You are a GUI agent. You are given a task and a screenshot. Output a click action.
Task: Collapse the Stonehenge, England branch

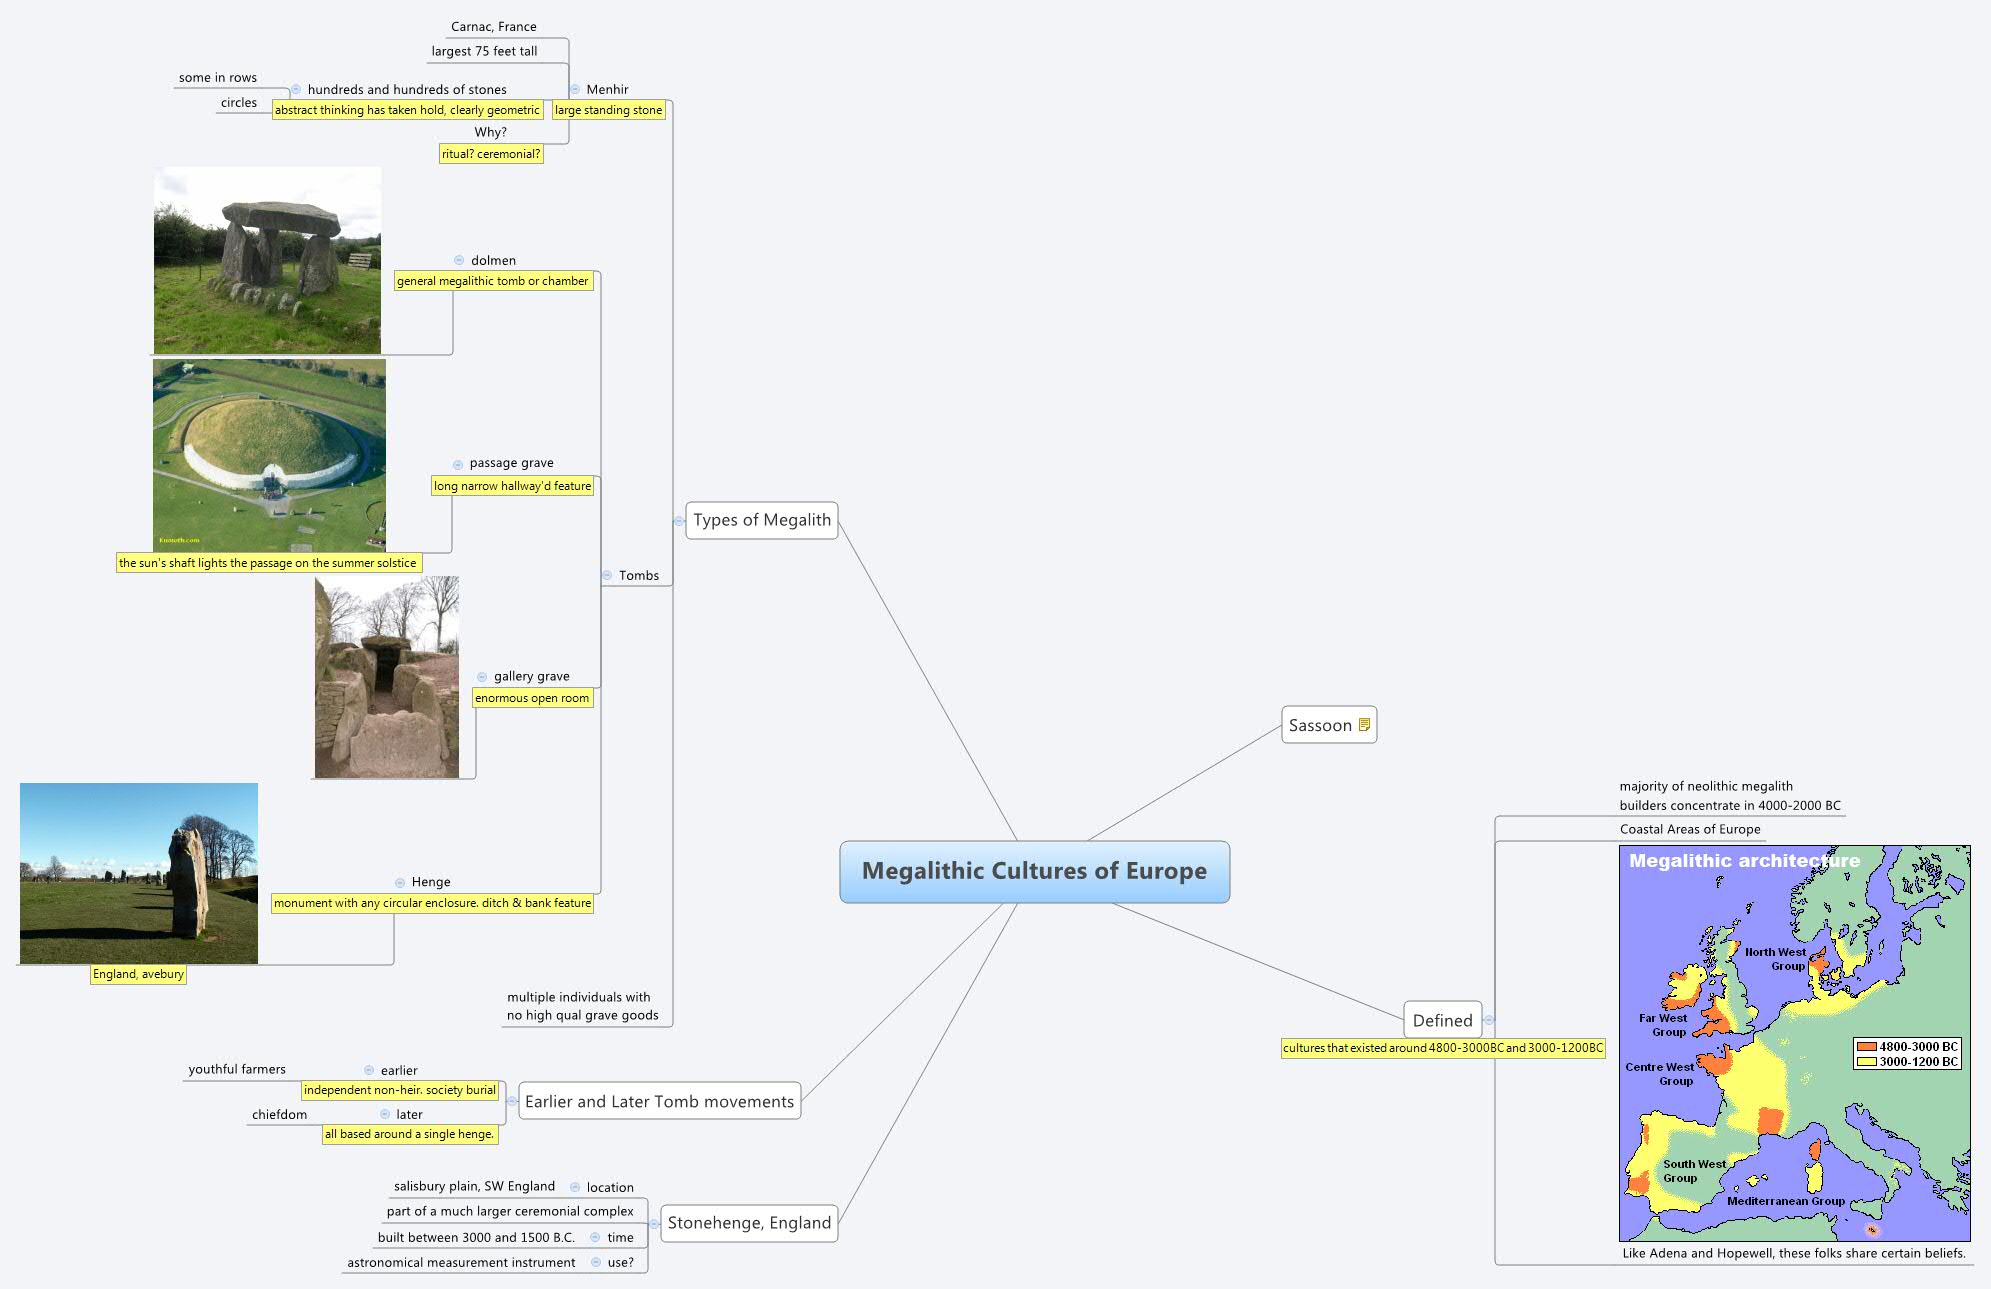pos(654,1223)
